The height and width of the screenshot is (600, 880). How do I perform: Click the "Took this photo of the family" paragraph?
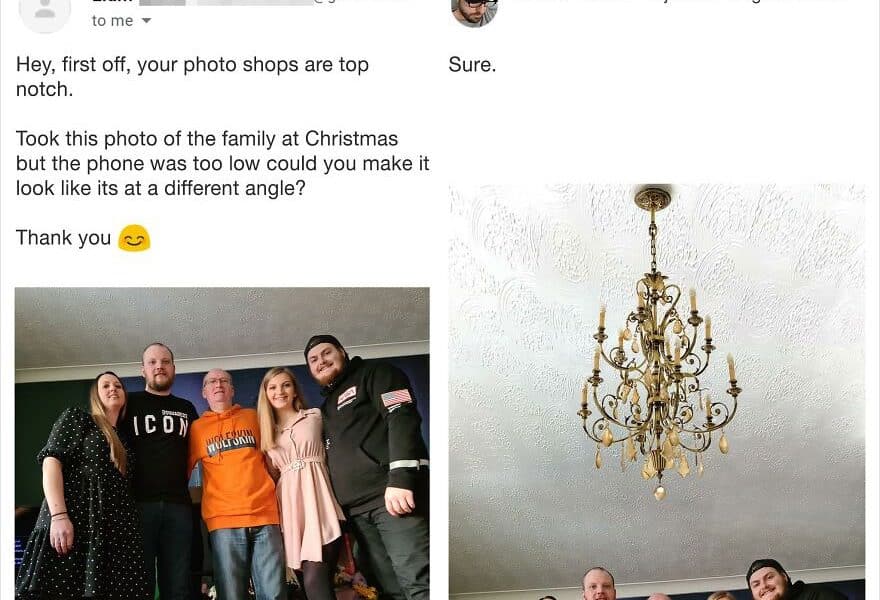click(x=222, y=163)
